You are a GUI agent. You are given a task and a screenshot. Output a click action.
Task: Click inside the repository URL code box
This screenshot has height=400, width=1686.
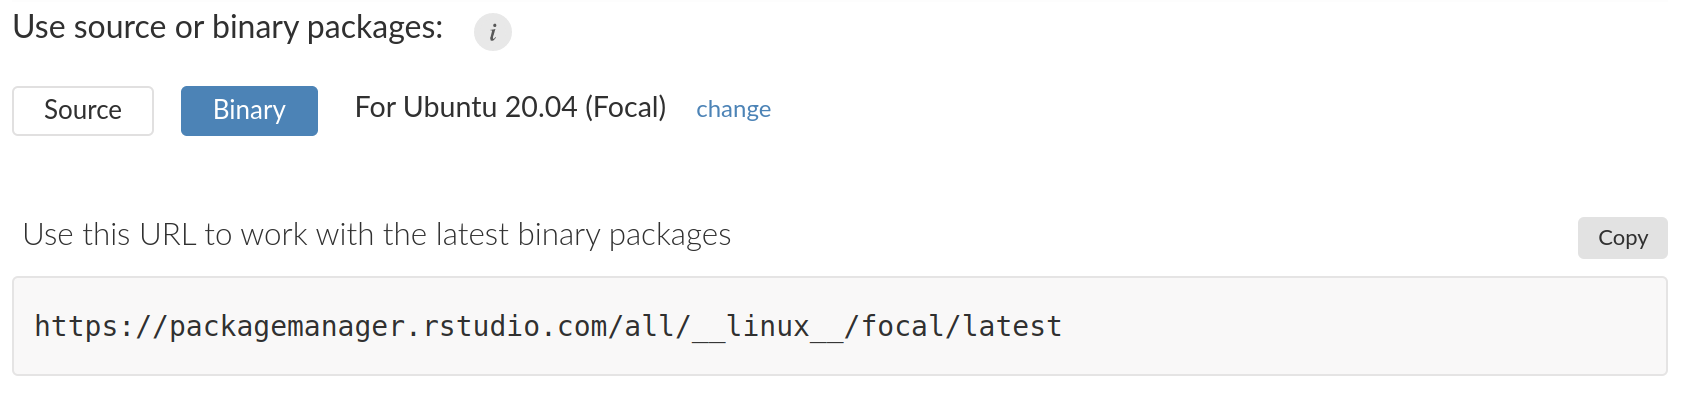(840, 326)
